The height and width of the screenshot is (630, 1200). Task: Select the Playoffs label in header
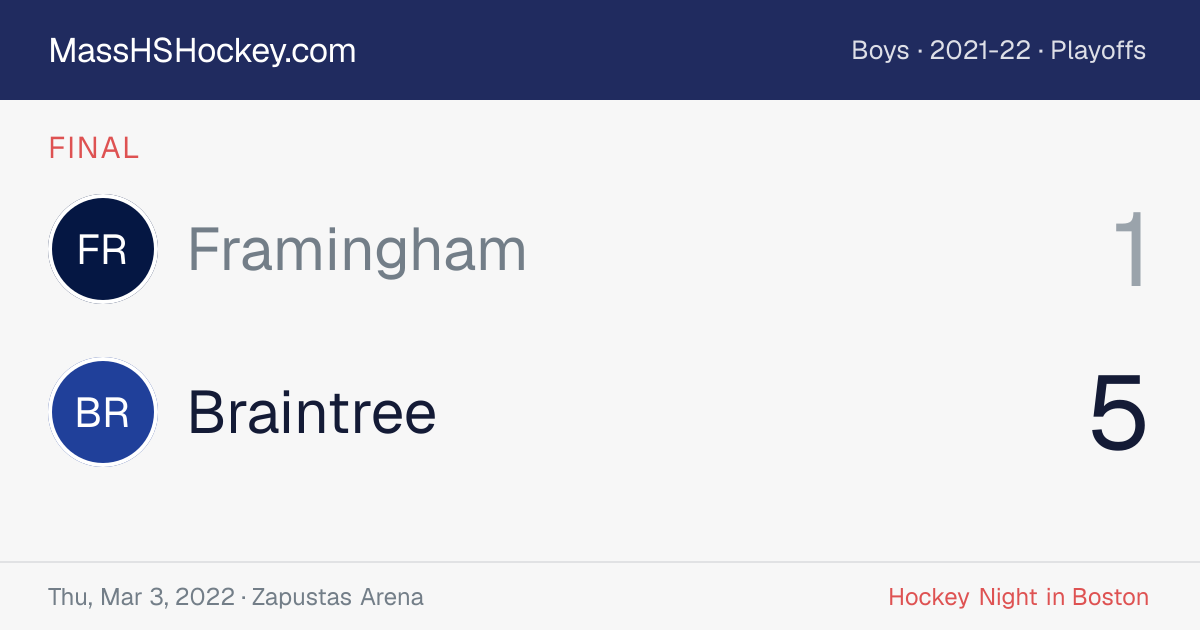[x=1098, y=51]
